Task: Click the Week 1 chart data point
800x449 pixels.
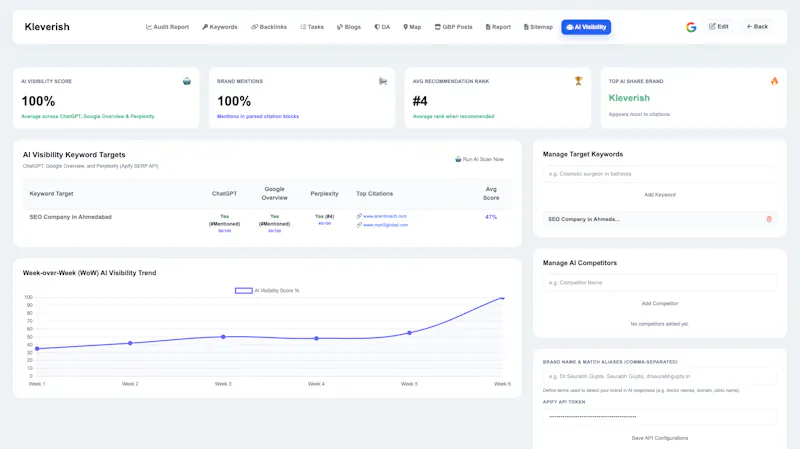Action: (x=37, y=348)
